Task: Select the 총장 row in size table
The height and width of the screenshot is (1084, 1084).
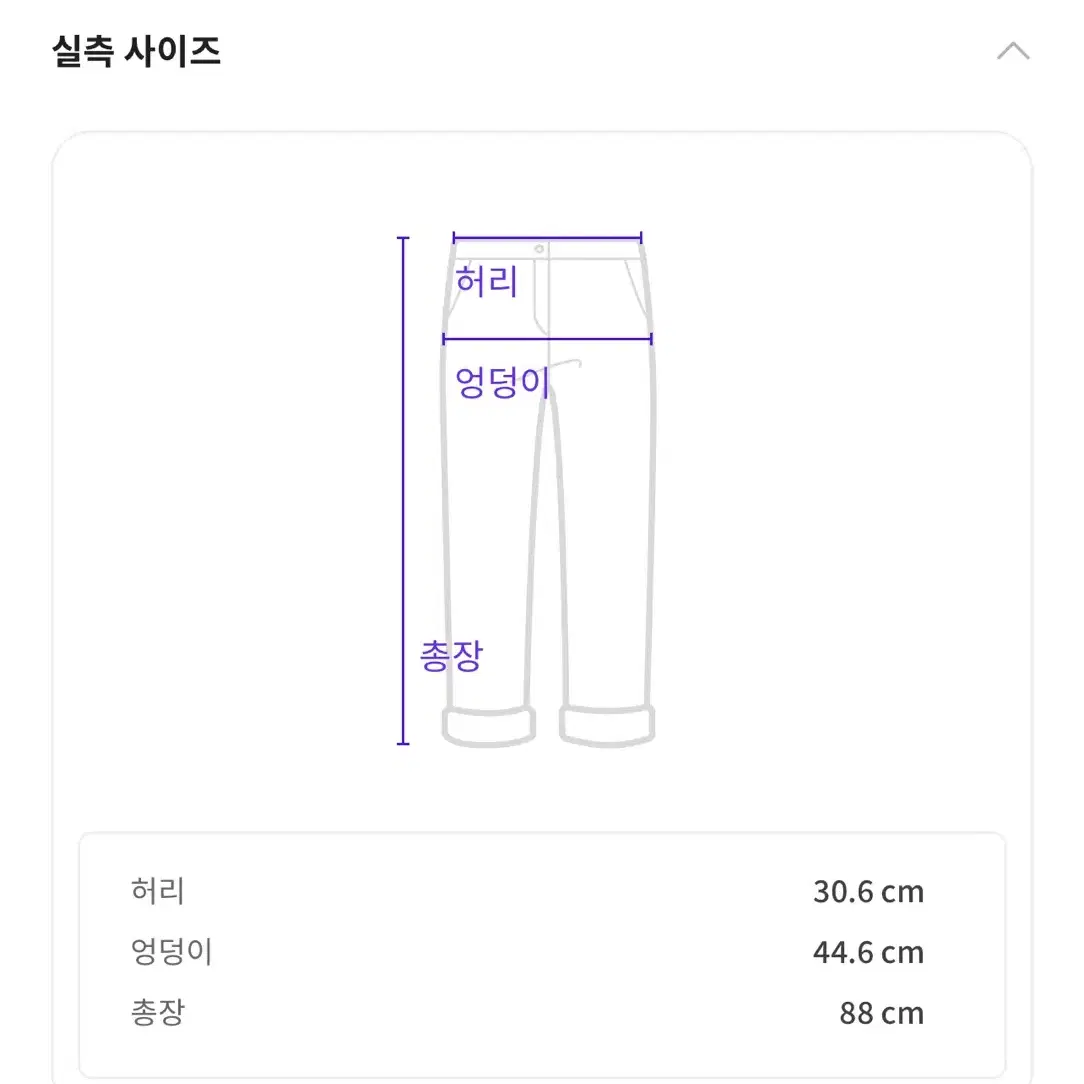Action: [x=527, y=1013]
